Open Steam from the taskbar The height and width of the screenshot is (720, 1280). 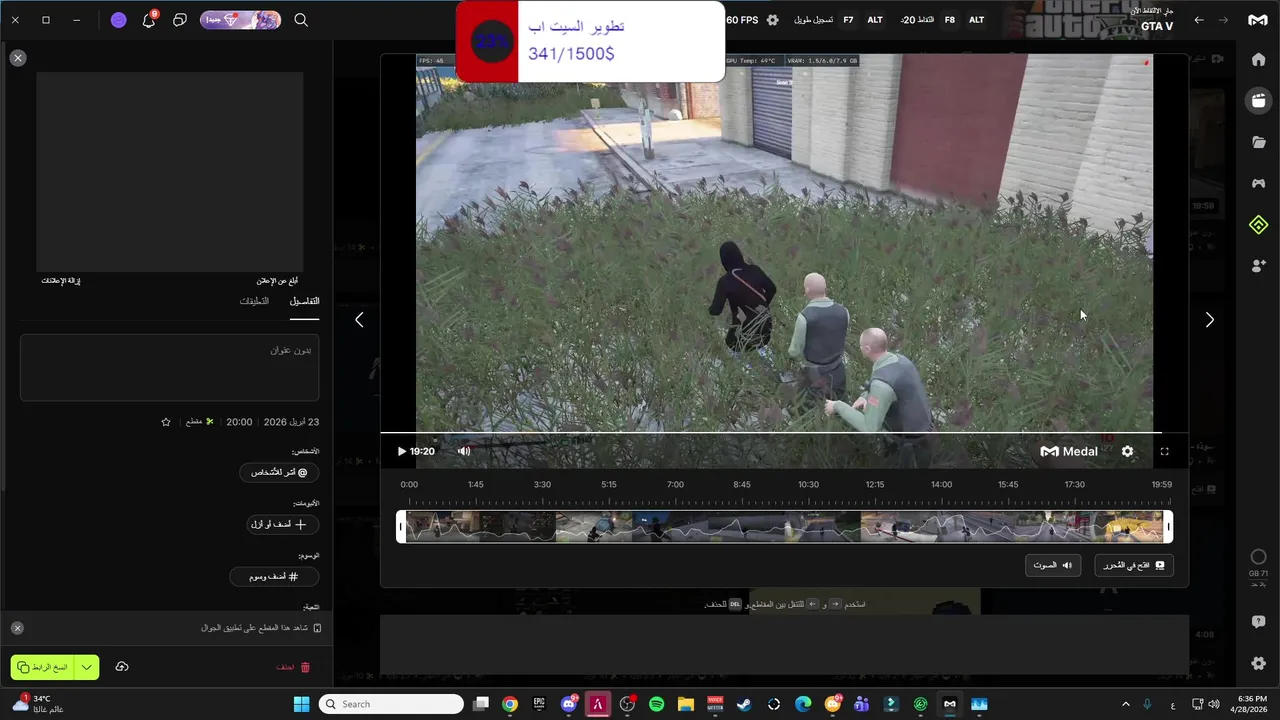[x=744, y=704]
